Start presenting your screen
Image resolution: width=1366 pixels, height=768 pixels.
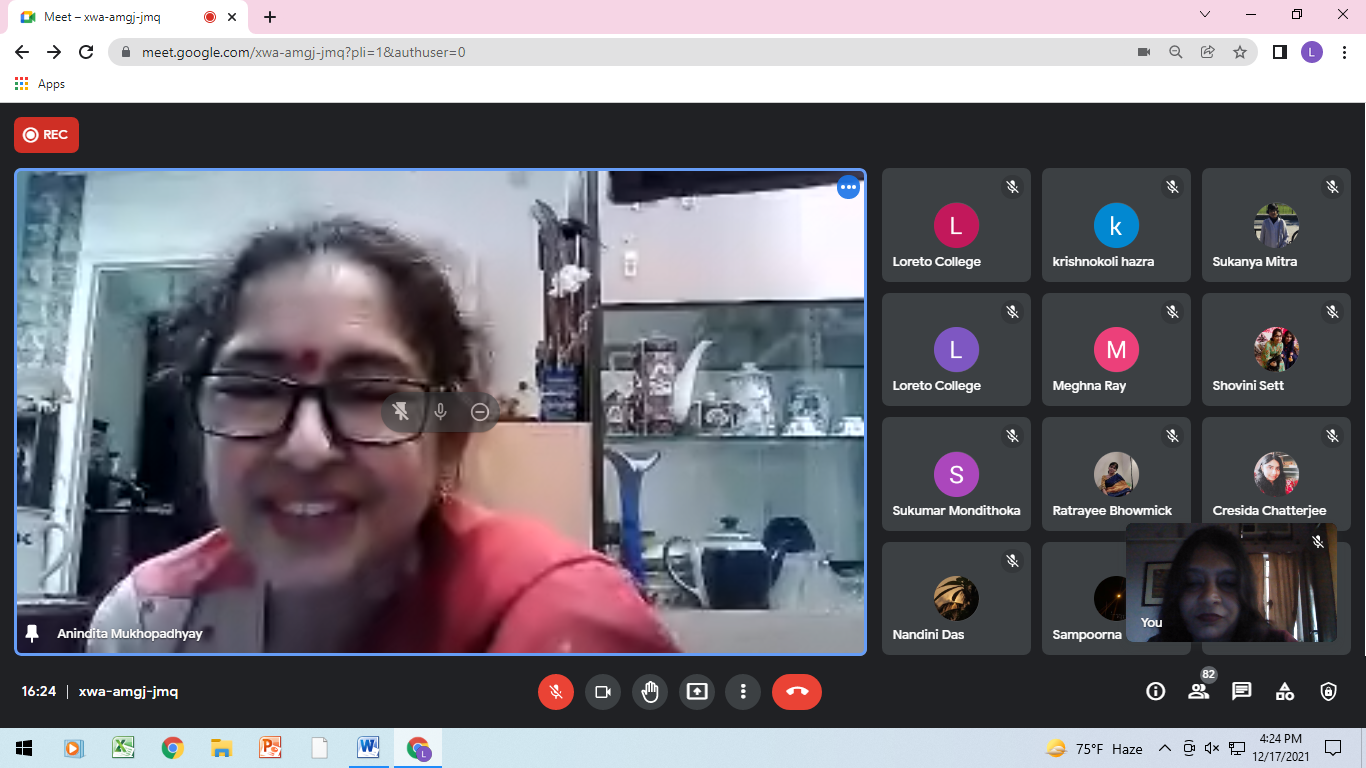pos(697,691)
